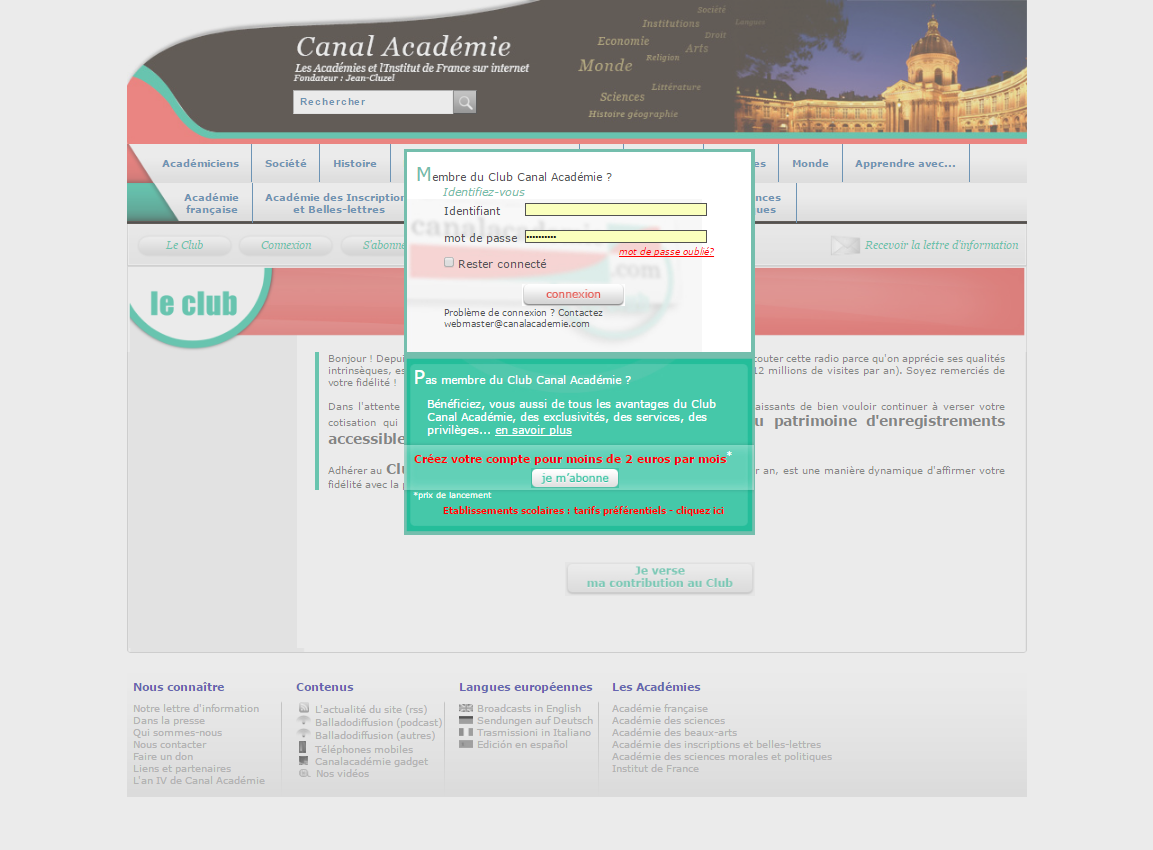The image size is (1153, 850).
Task: Open the Académie des sciences footer link
Action: point(668,721)
